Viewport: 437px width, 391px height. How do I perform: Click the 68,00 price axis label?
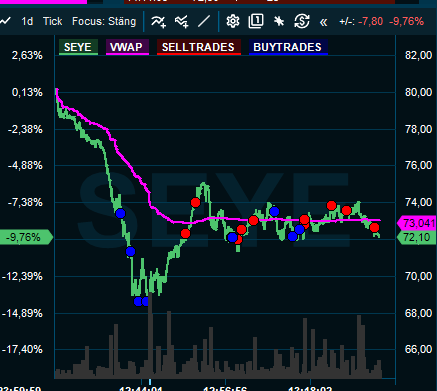point(418,313)
